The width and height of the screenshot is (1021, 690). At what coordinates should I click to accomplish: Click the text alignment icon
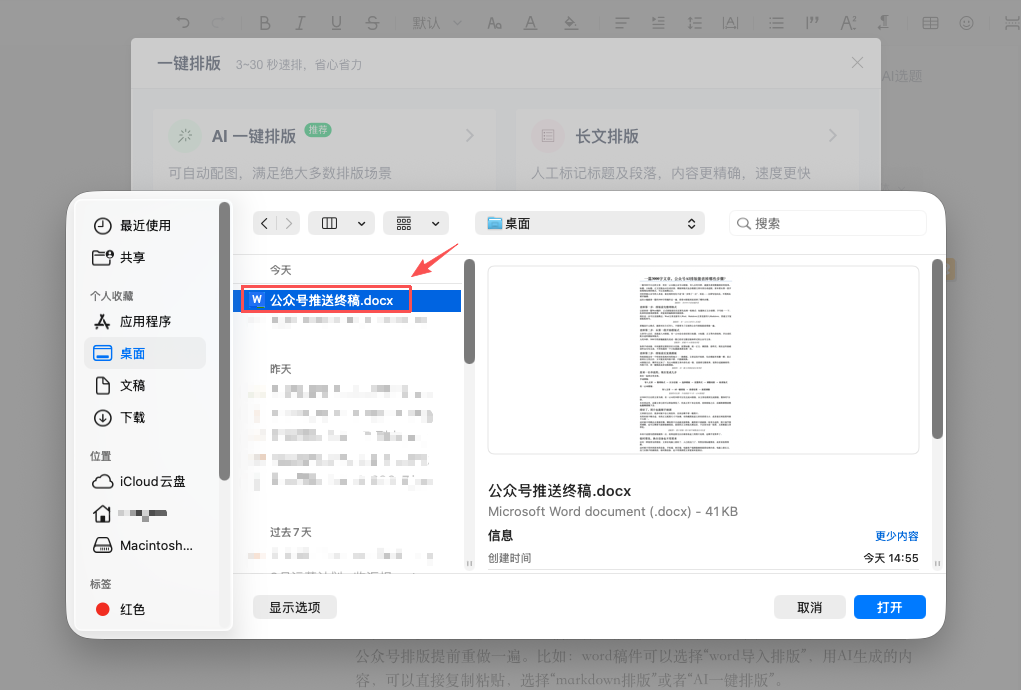coord(622,23)
